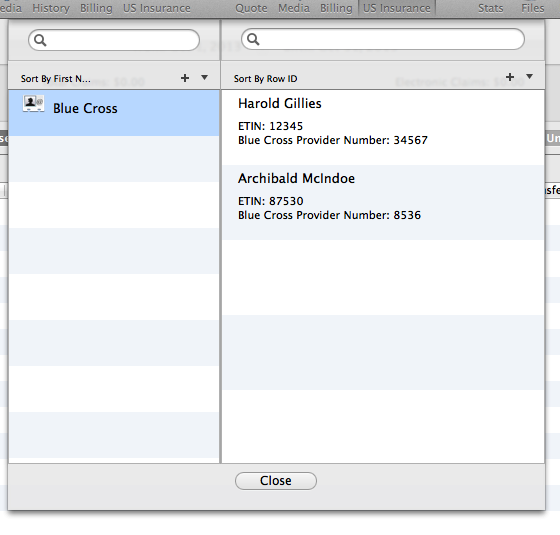Select the Archibald McIndoe entry
The image size is (560, 535).
[x=383, y=202]
